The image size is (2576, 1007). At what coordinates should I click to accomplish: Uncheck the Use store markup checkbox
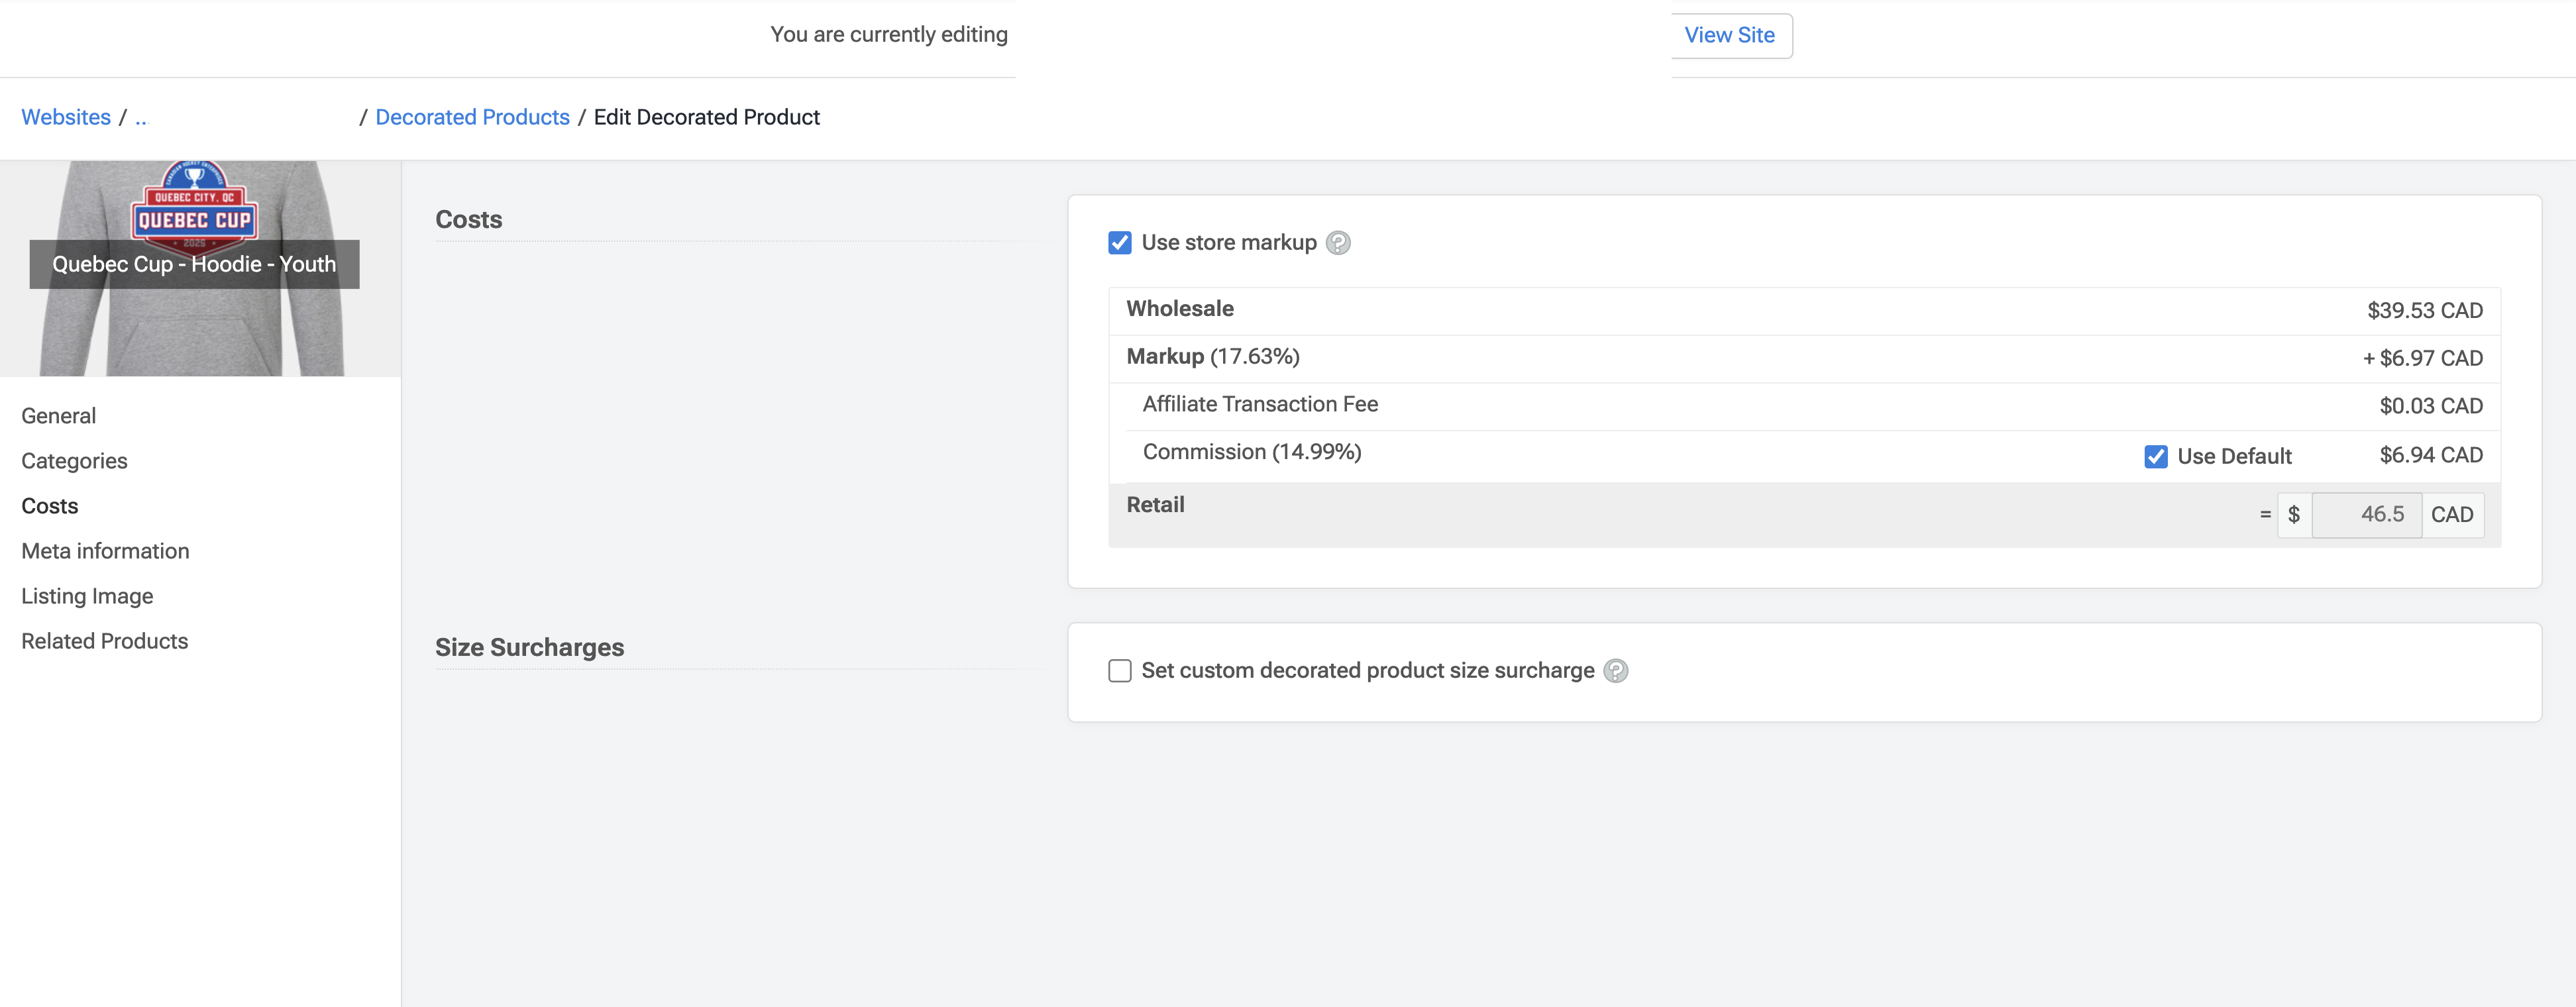pos(1120,243)
